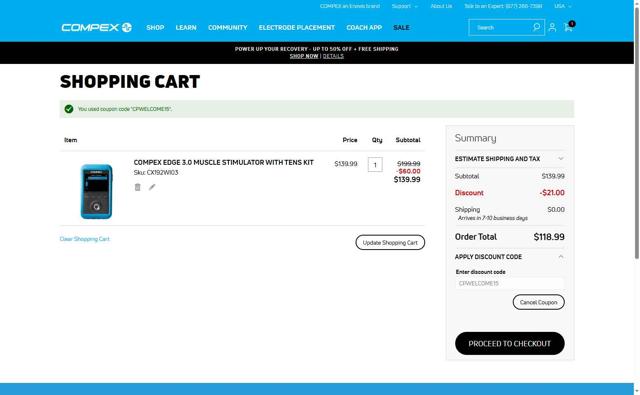Expand Estimate Shipping and Tax section
This screenshot has height=395, width=640.
coord(509,159)
